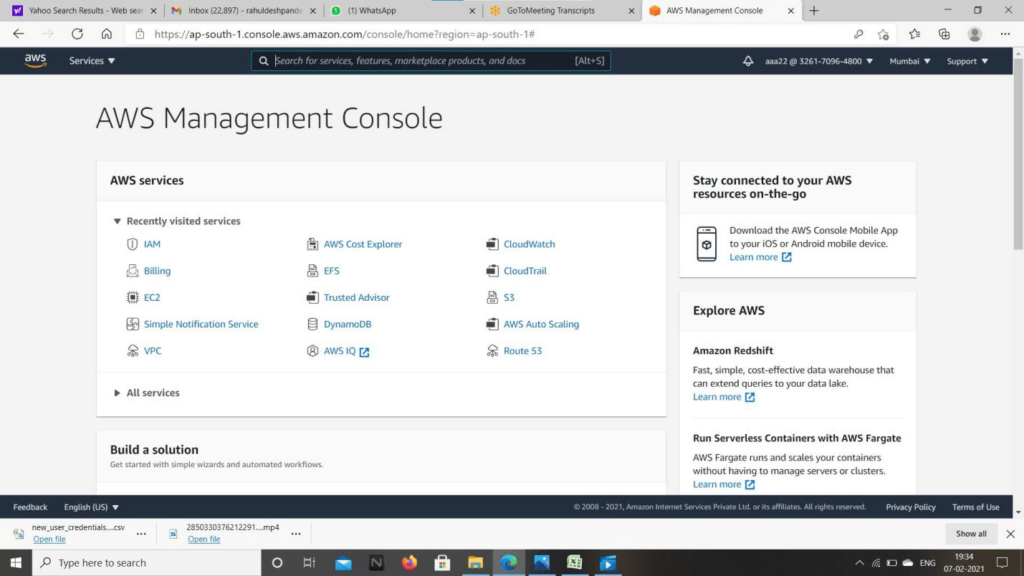Open the Simple Notification Service link
This screenshot has height=576, width=1024.
201,324
